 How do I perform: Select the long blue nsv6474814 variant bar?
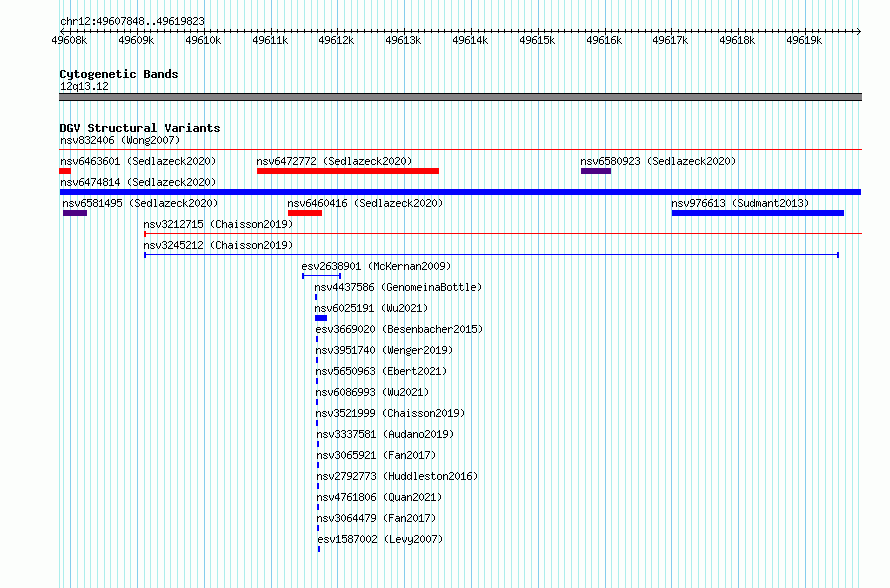tap(460, 192)
